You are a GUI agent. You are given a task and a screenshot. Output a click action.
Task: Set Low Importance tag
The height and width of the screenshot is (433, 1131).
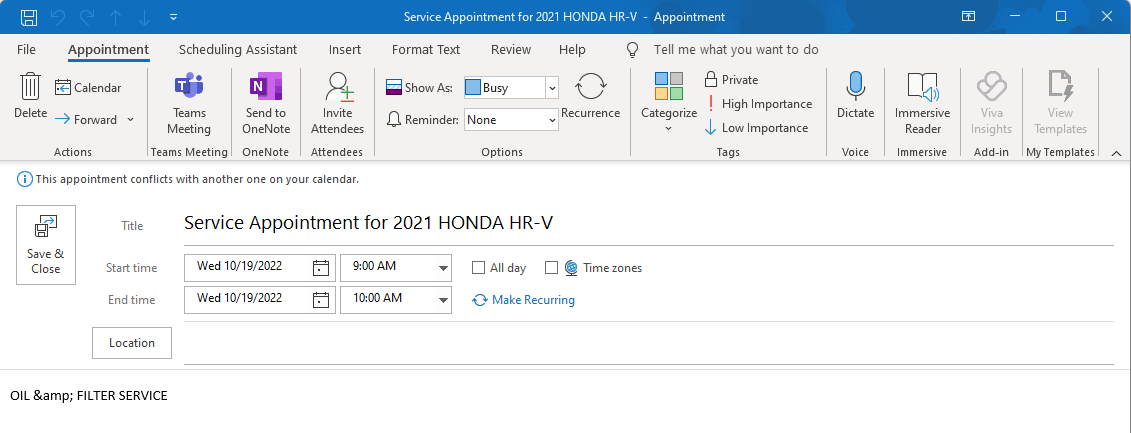[x=755, y=128]
